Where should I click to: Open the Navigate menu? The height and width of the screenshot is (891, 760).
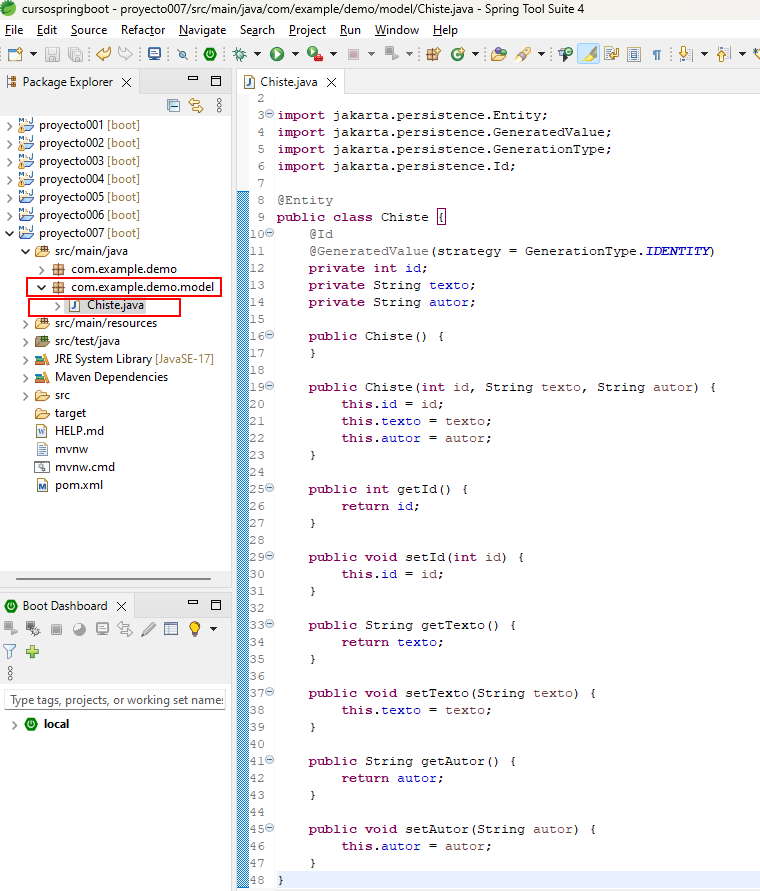[202, 30]
